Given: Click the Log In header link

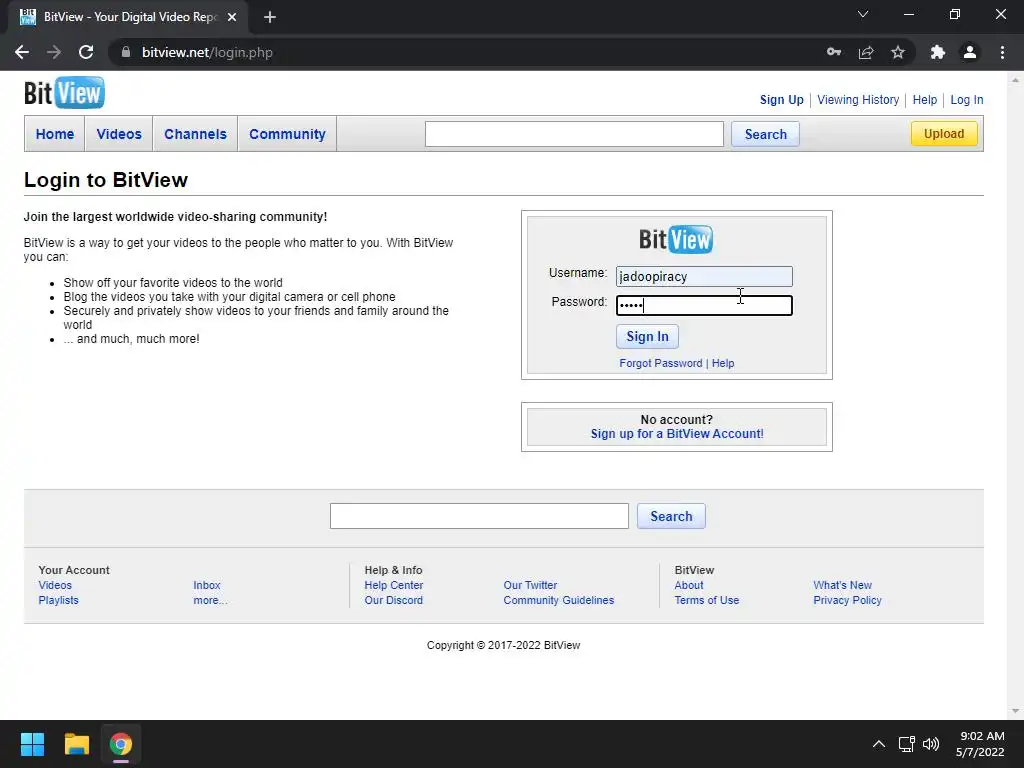Looking at the screenshot, I should tap(967, 100).
